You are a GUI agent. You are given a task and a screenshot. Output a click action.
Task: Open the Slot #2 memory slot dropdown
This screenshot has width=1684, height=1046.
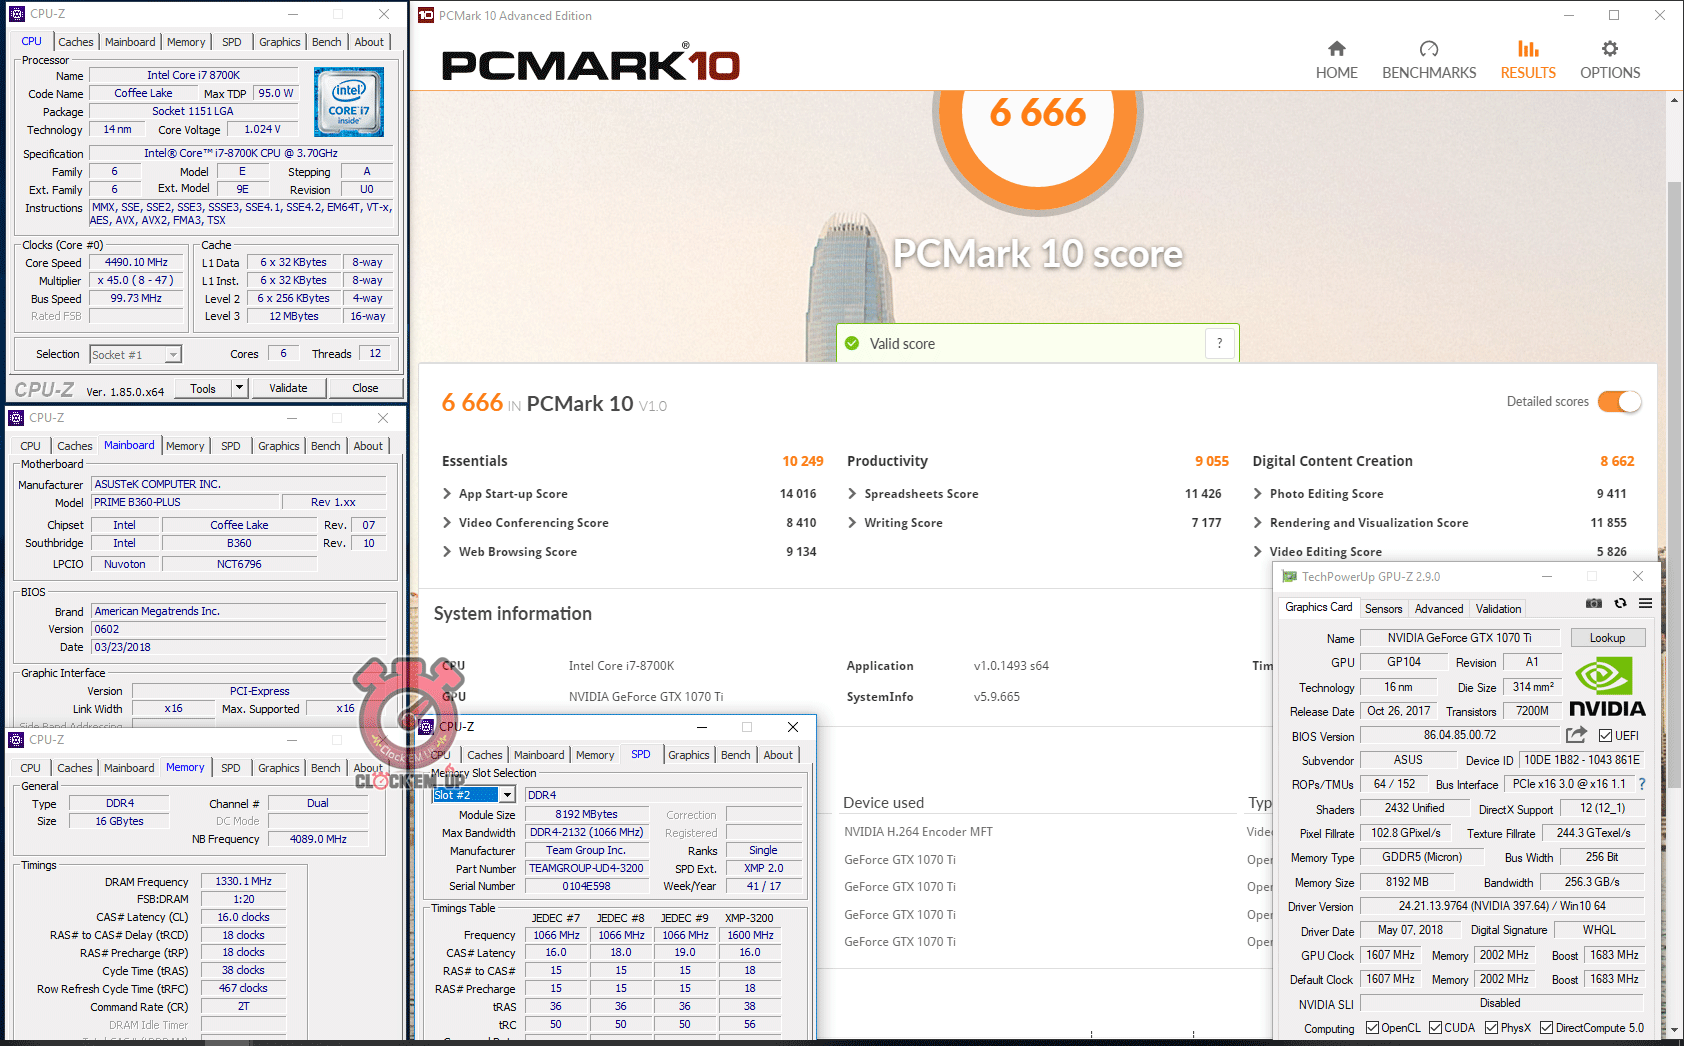coord(507,795)
